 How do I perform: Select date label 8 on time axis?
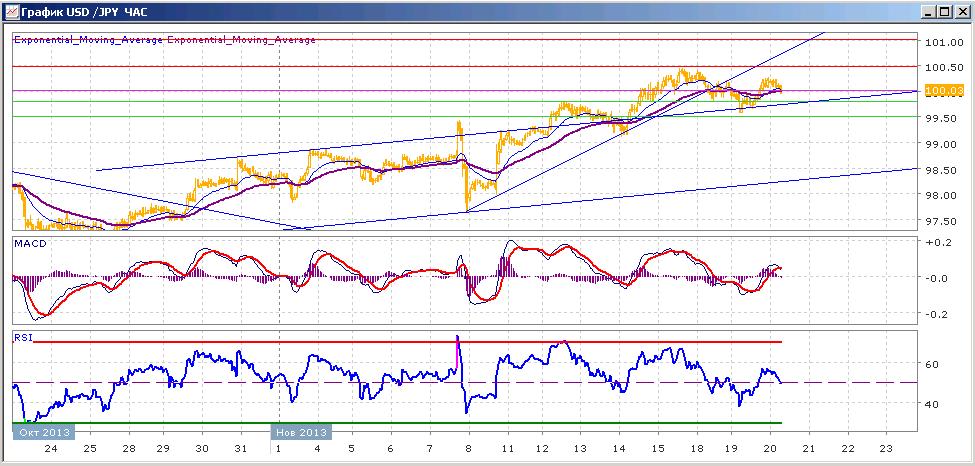coord(468,449)
